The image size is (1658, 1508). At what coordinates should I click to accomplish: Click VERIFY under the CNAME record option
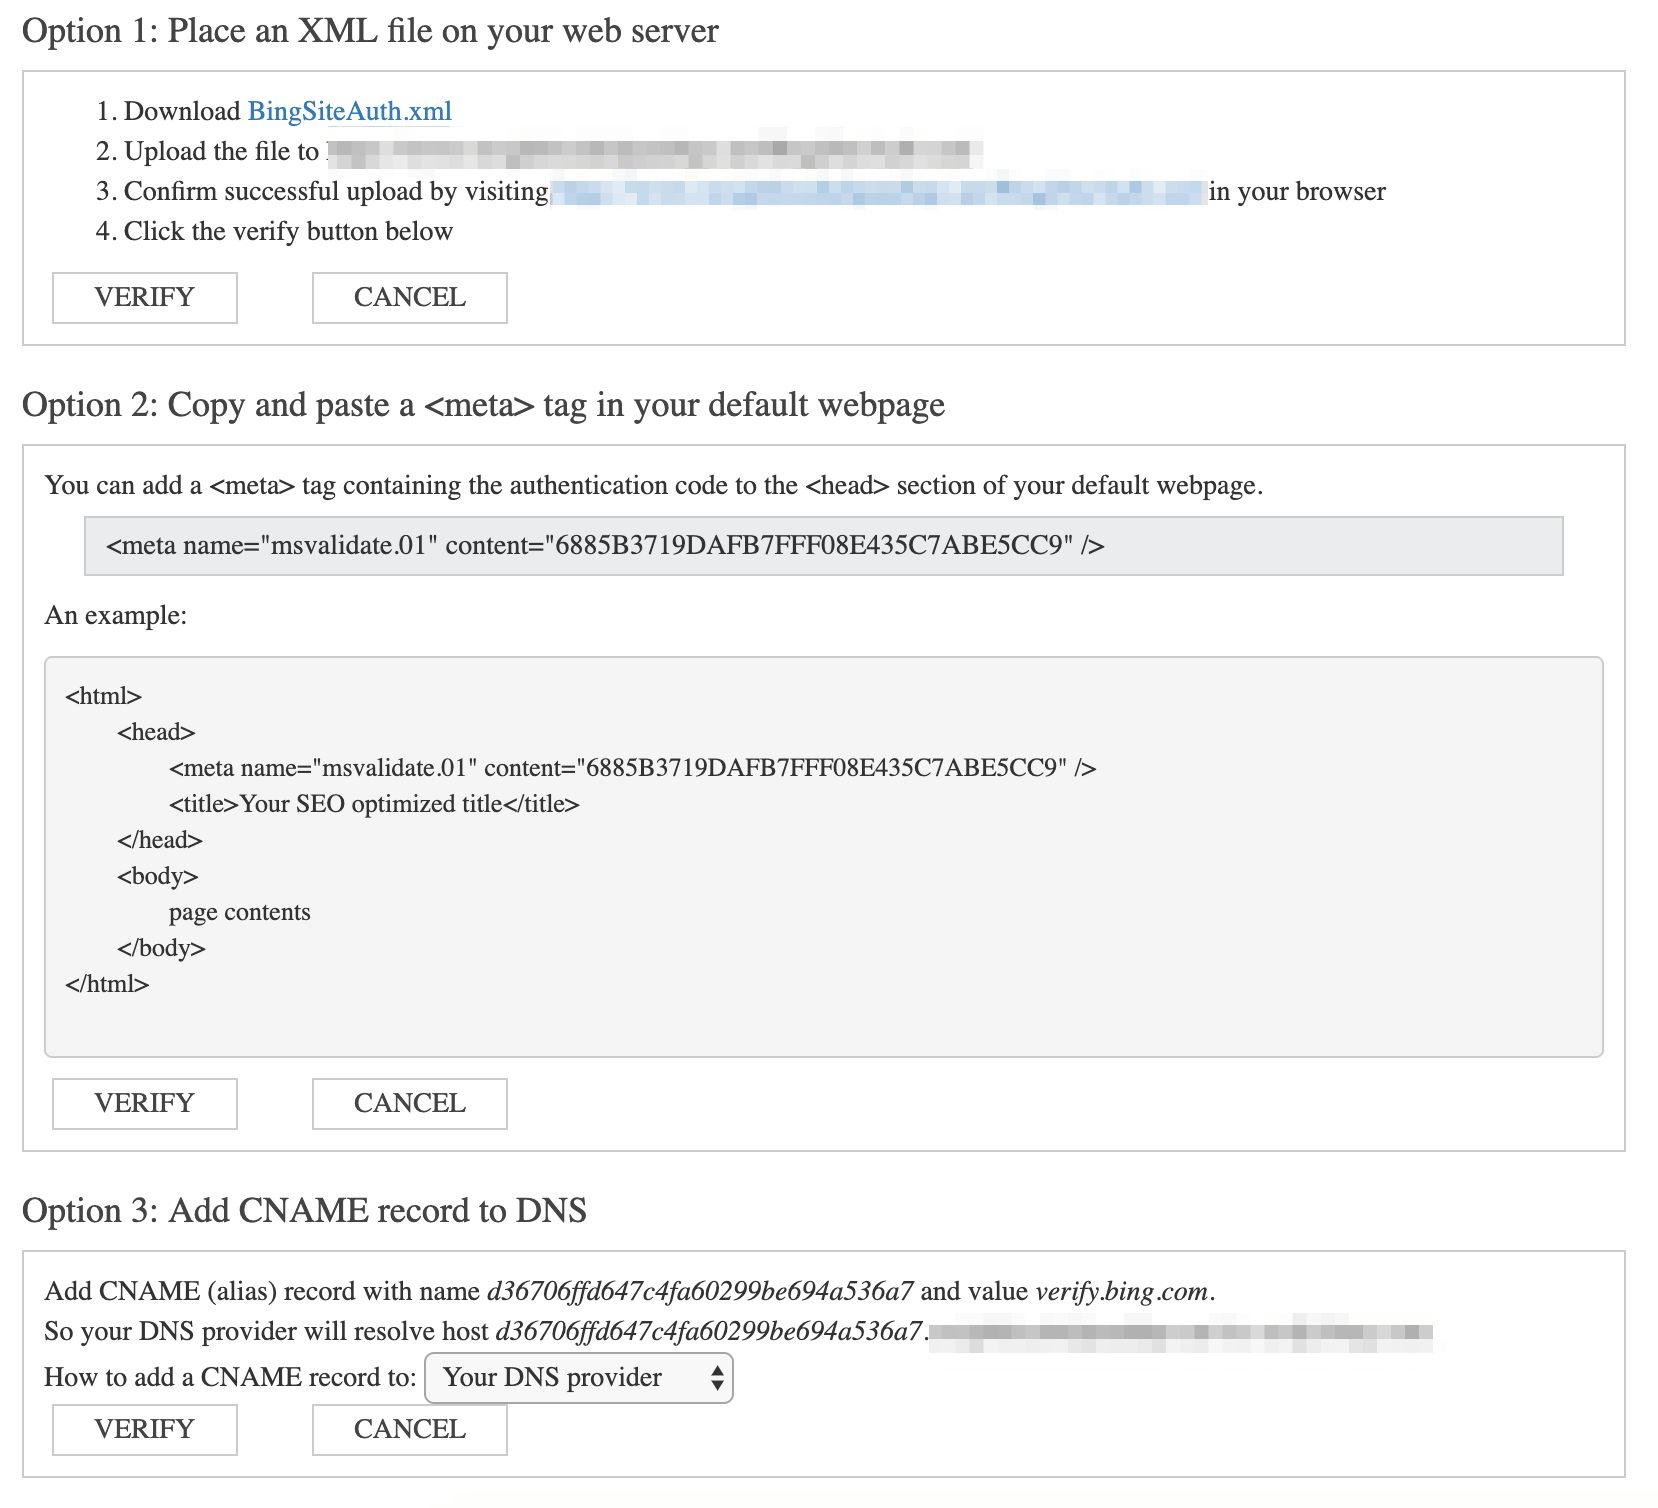144,1430
